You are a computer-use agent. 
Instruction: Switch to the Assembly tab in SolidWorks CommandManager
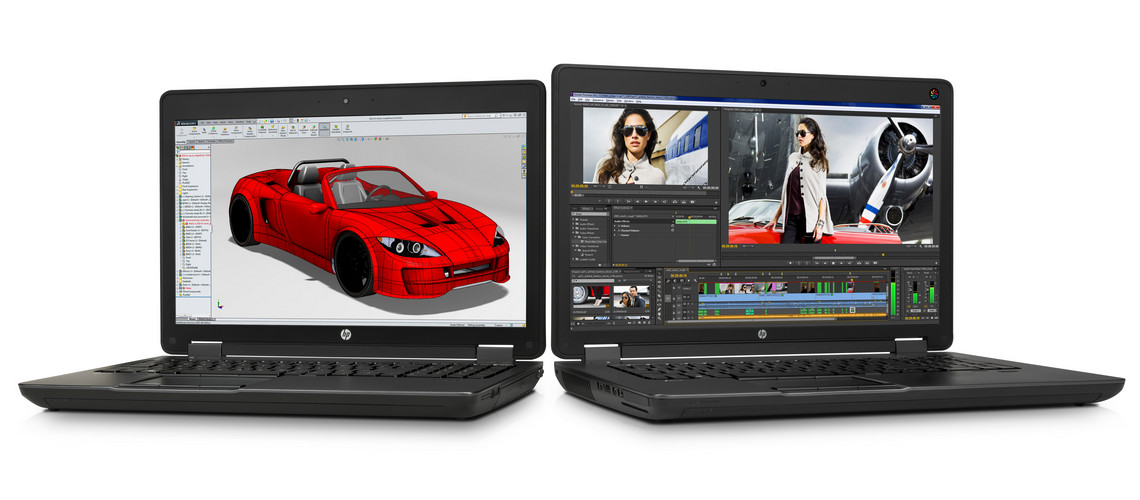181,142
